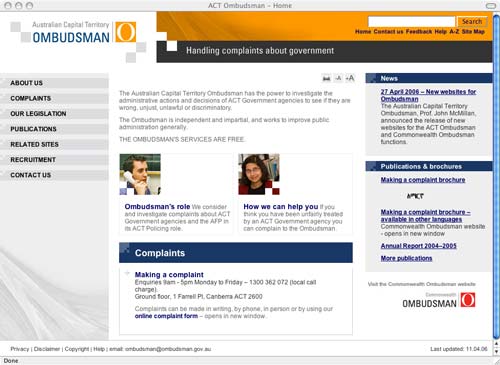Click the ombudsman email address link
The height and width of the screenshot is (365, 500).
tap(168, 349)
